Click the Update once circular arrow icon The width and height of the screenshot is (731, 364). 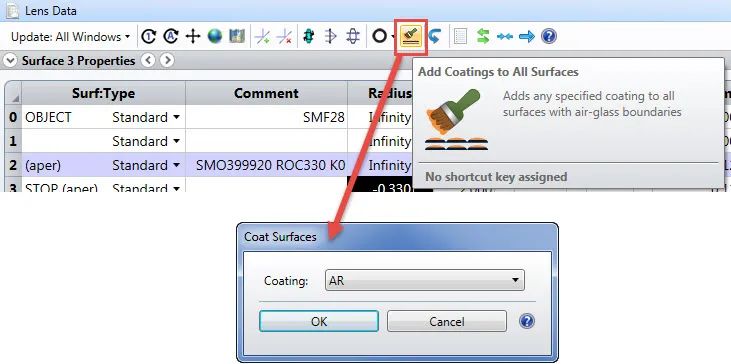coord(148,36)
